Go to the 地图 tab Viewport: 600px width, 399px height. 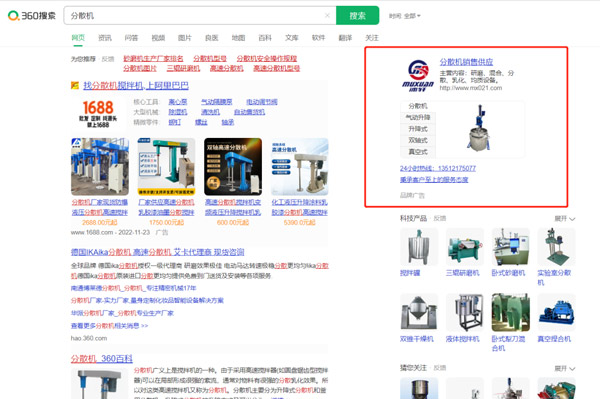pos(238,37)
